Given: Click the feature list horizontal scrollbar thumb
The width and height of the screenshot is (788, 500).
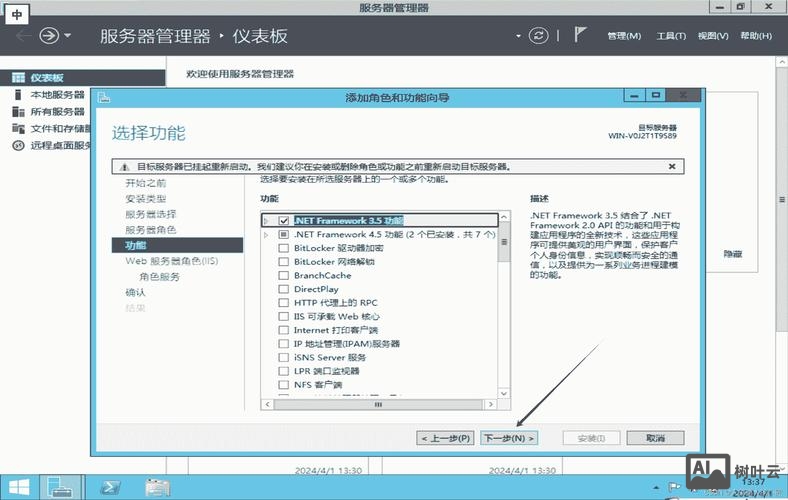Looking at the screenshot, I should point(378,405).
